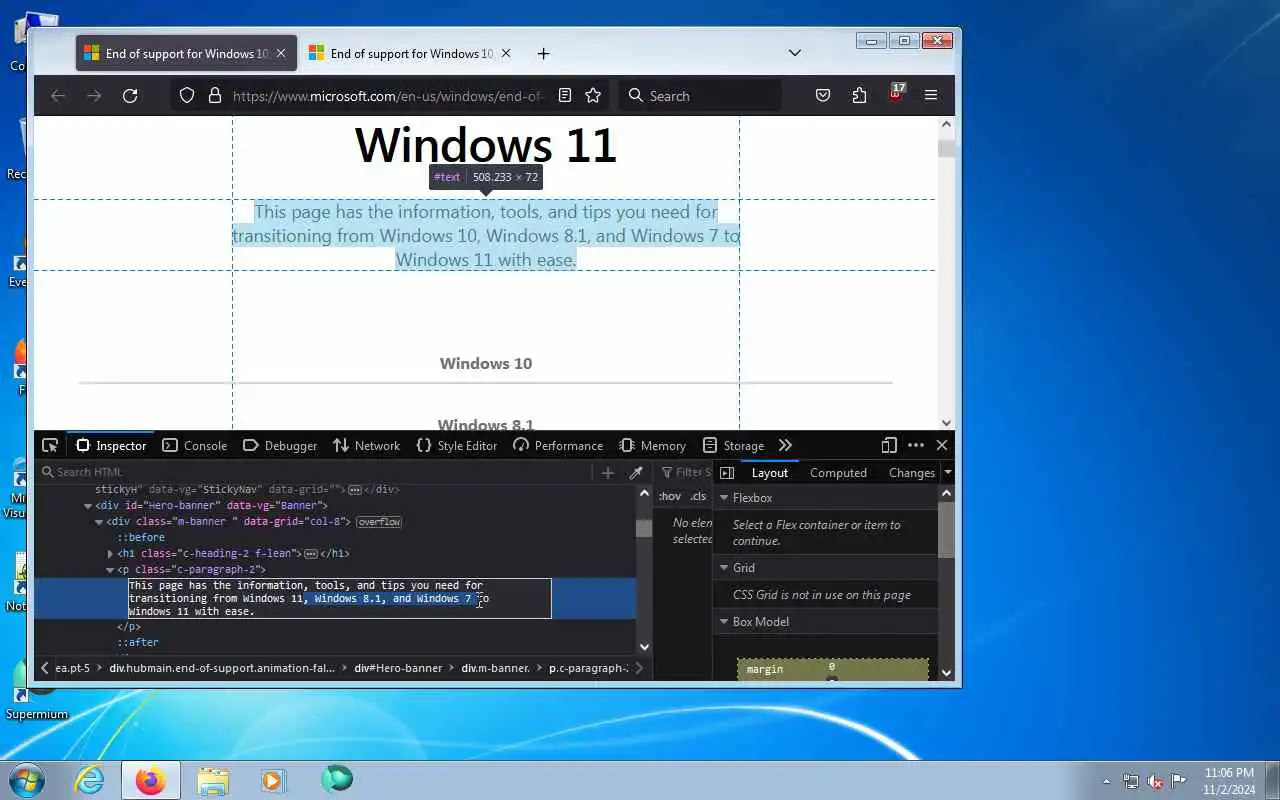1280x800 pixels.
Task: Click the Firefox Search box
Action: tap(700, 96)
